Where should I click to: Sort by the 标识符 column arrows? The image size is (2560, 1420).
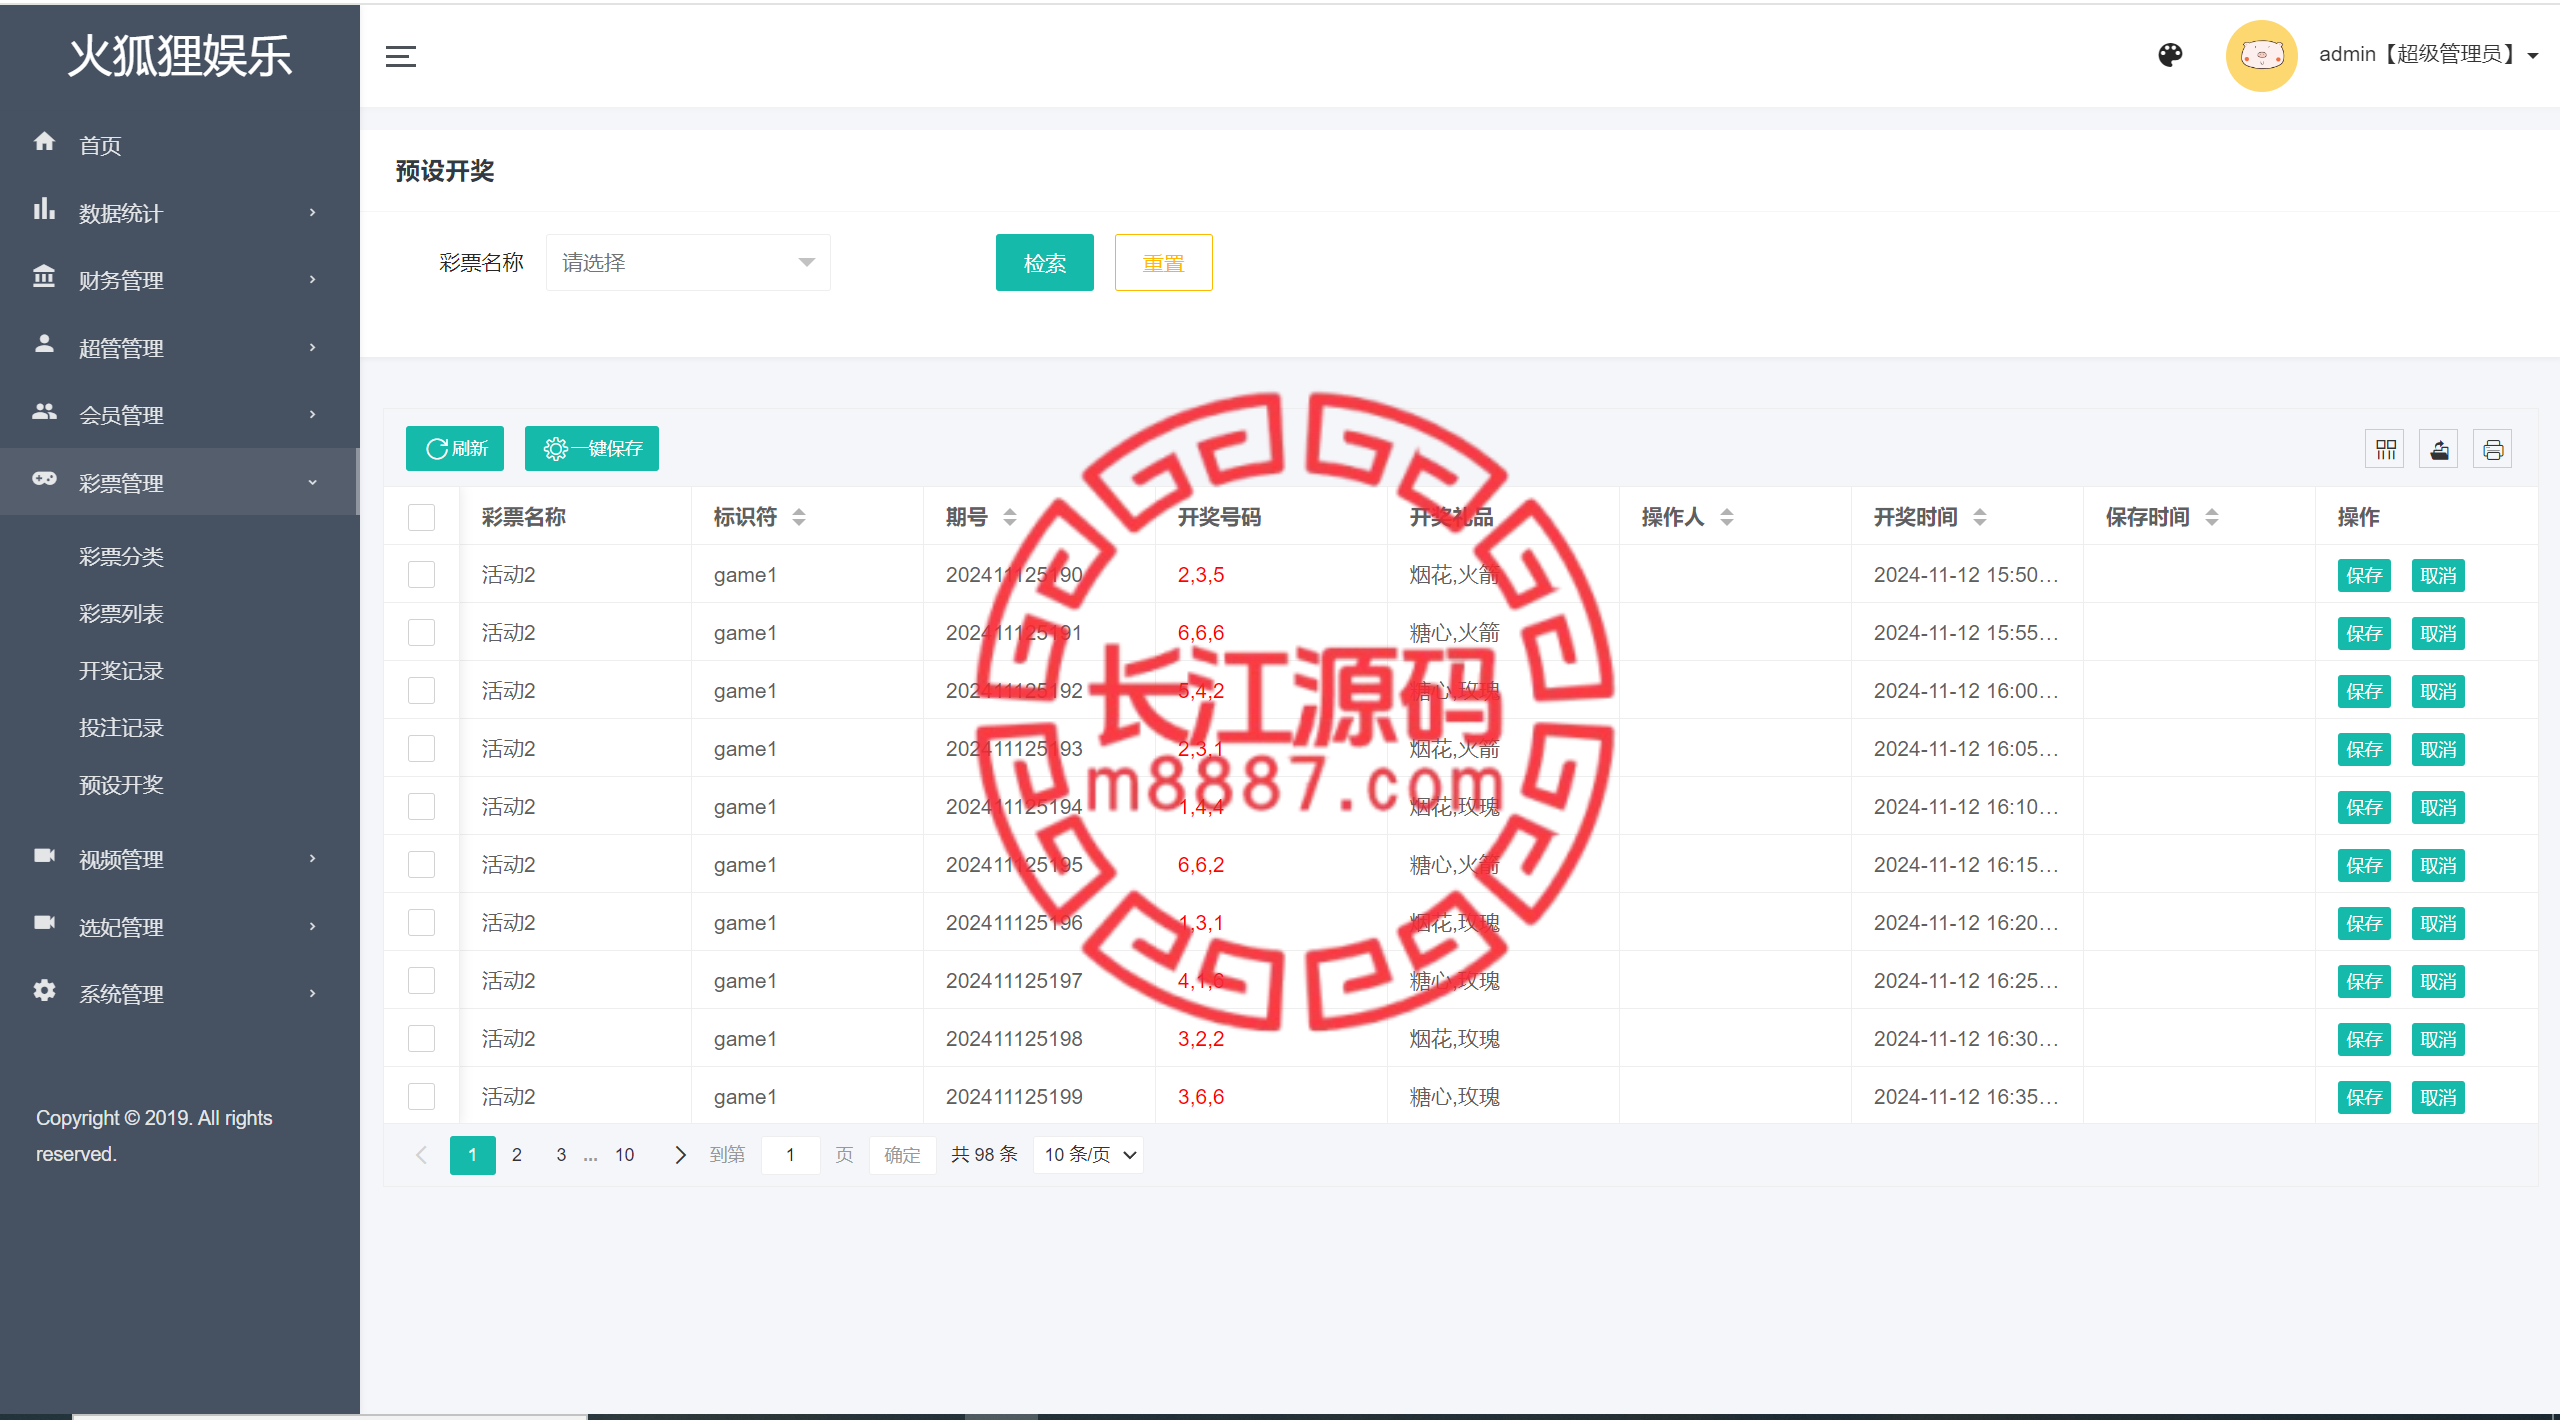coord(799,517)
